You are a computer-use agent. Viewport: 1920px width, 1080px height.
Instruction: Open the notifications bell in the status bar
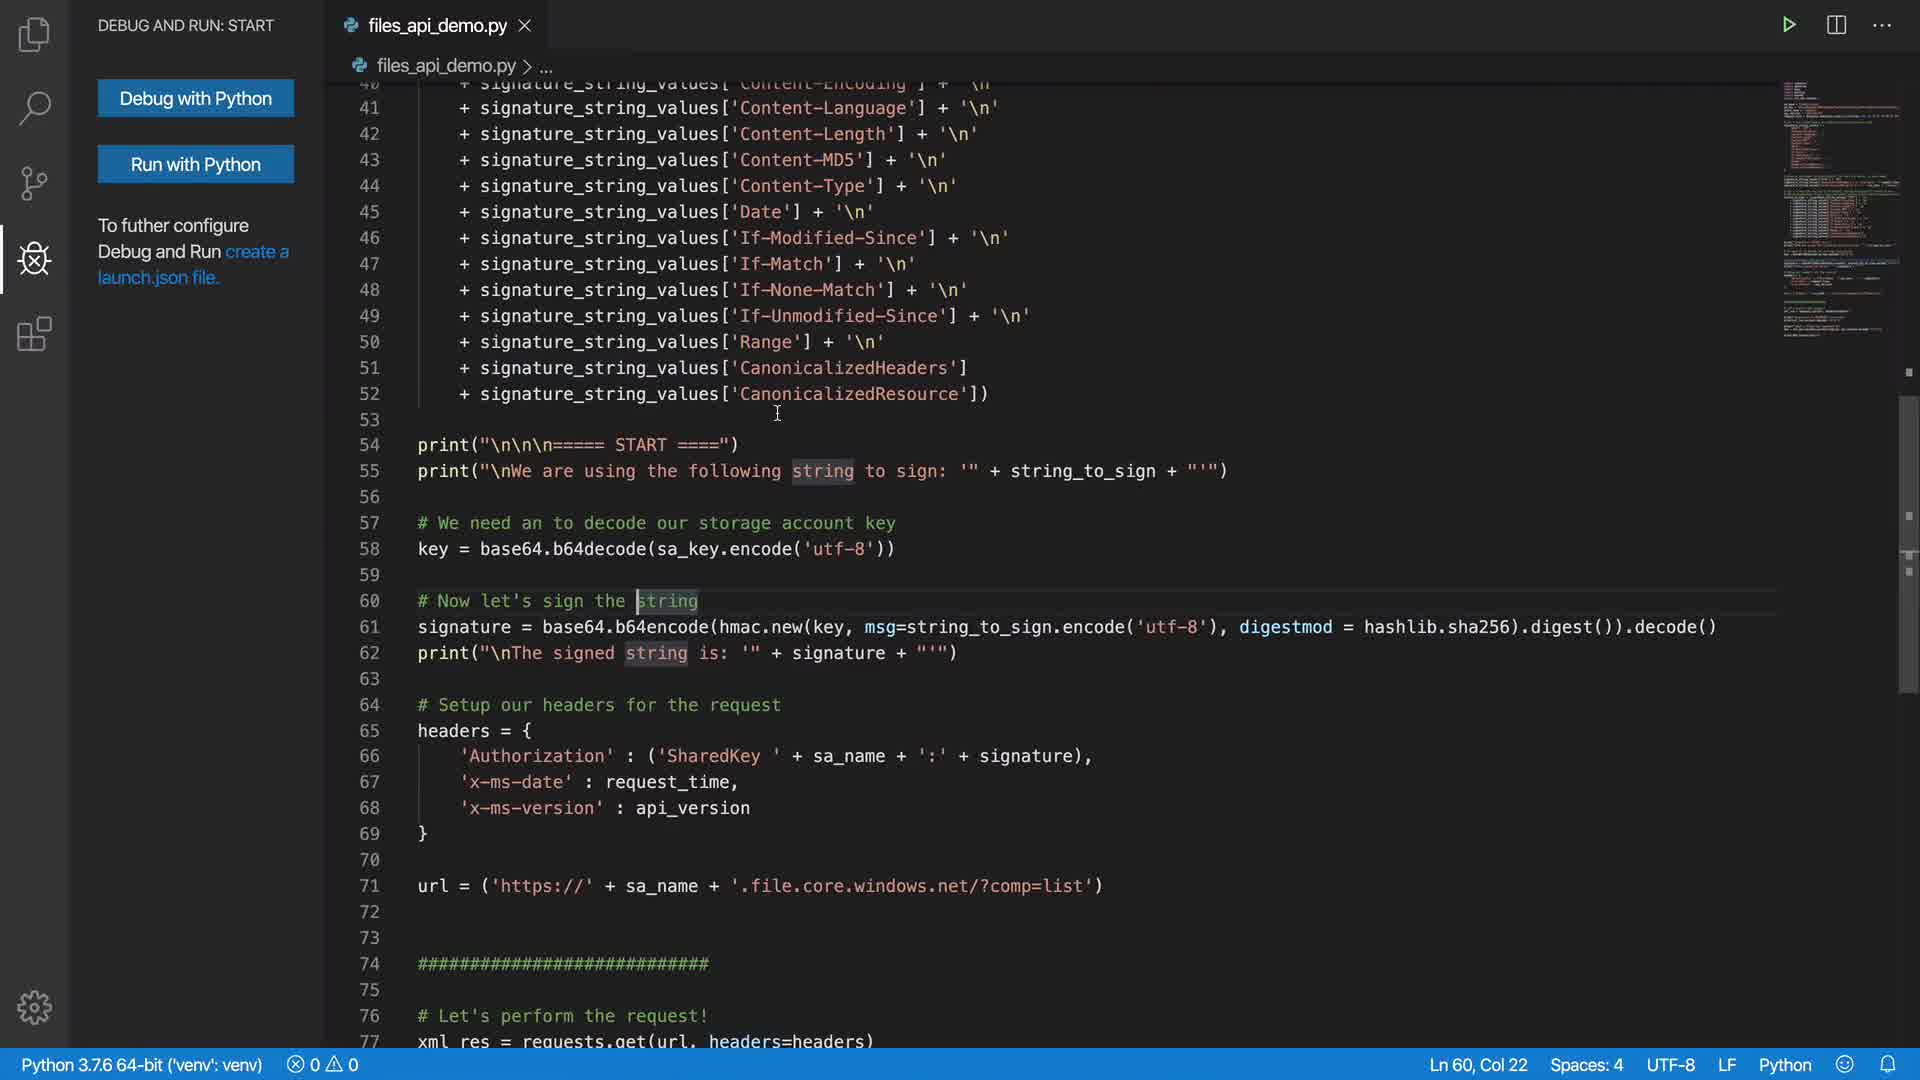(1887, 1064)
